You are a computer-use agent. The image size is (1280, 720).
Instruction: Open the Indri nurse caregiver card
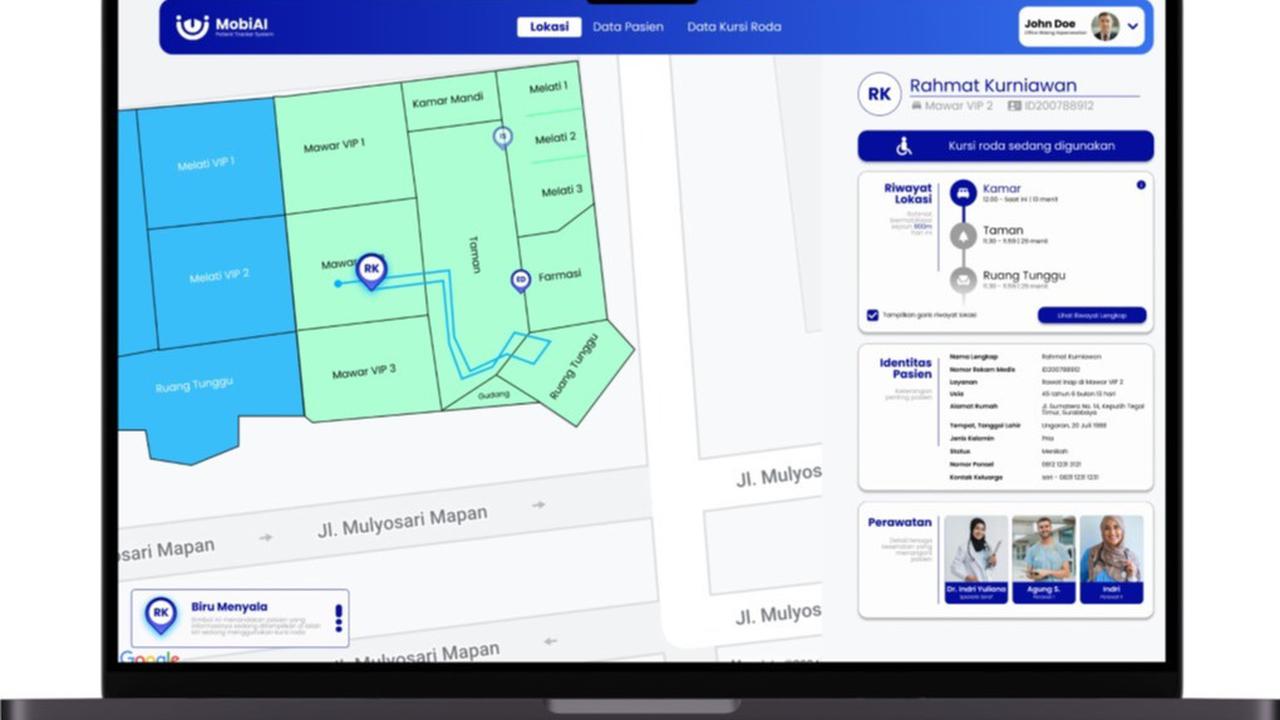(x=1112, y=560)
